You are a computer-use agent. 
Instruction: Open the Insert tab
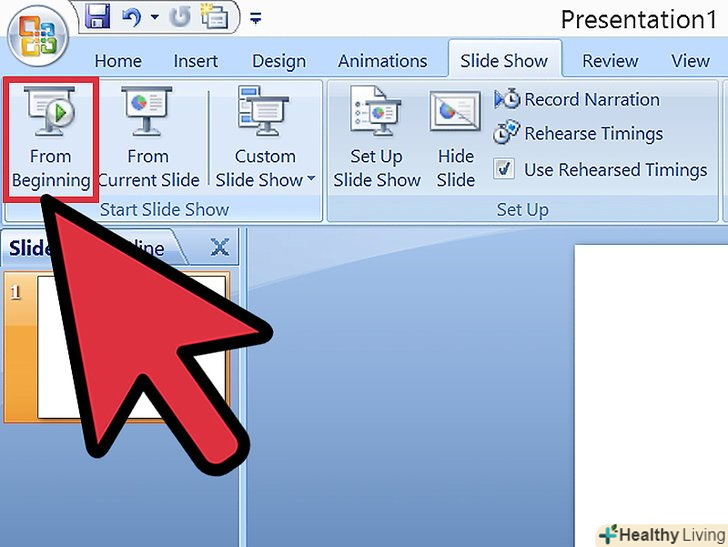click(195, 61)
